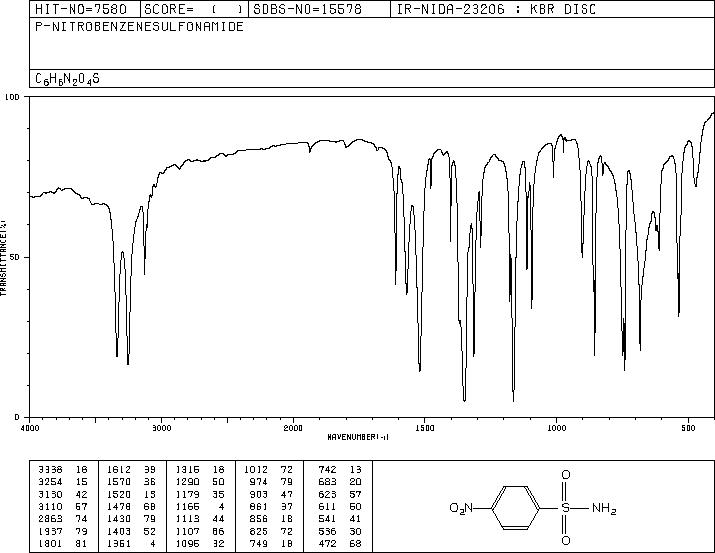Click the 3000 wavenumber axis label
The width and height of the screenshot is (715, 553).
point(161,428)
